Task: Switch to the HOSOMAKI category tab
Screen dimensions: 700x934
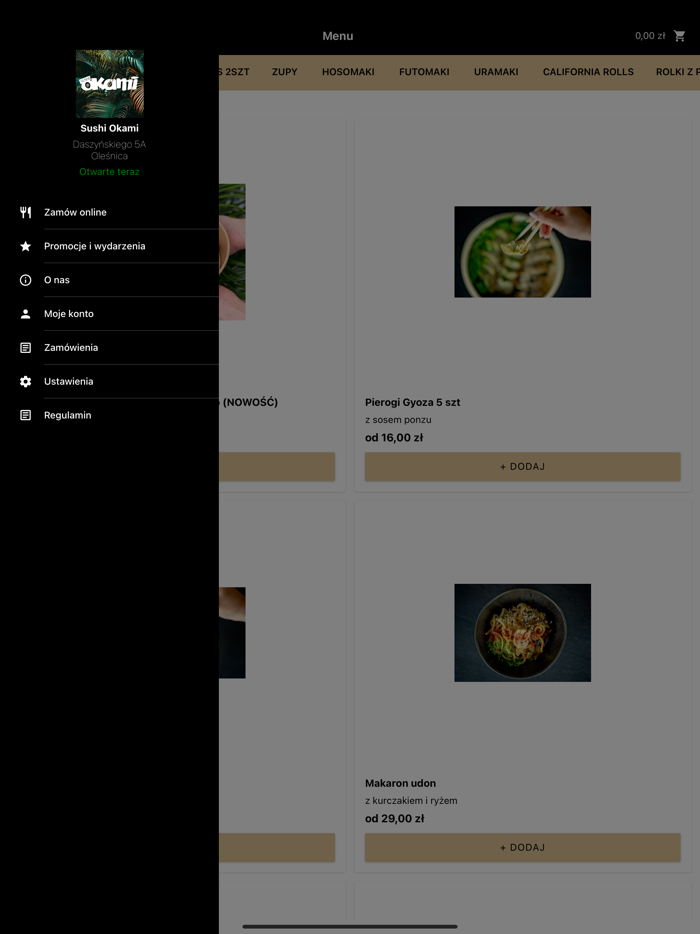Action: [x=348, y=72]
